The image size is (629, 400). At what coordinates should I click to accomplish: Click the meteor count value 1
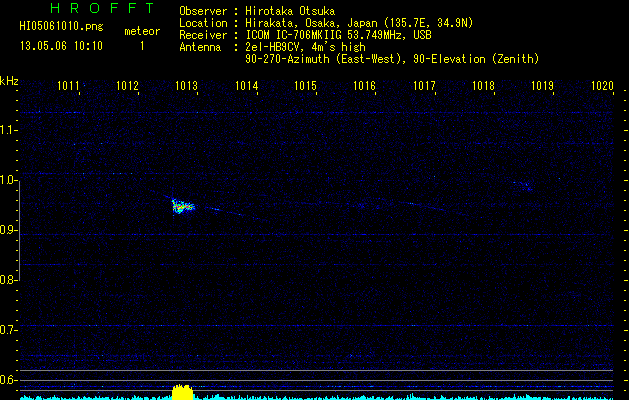142,46
